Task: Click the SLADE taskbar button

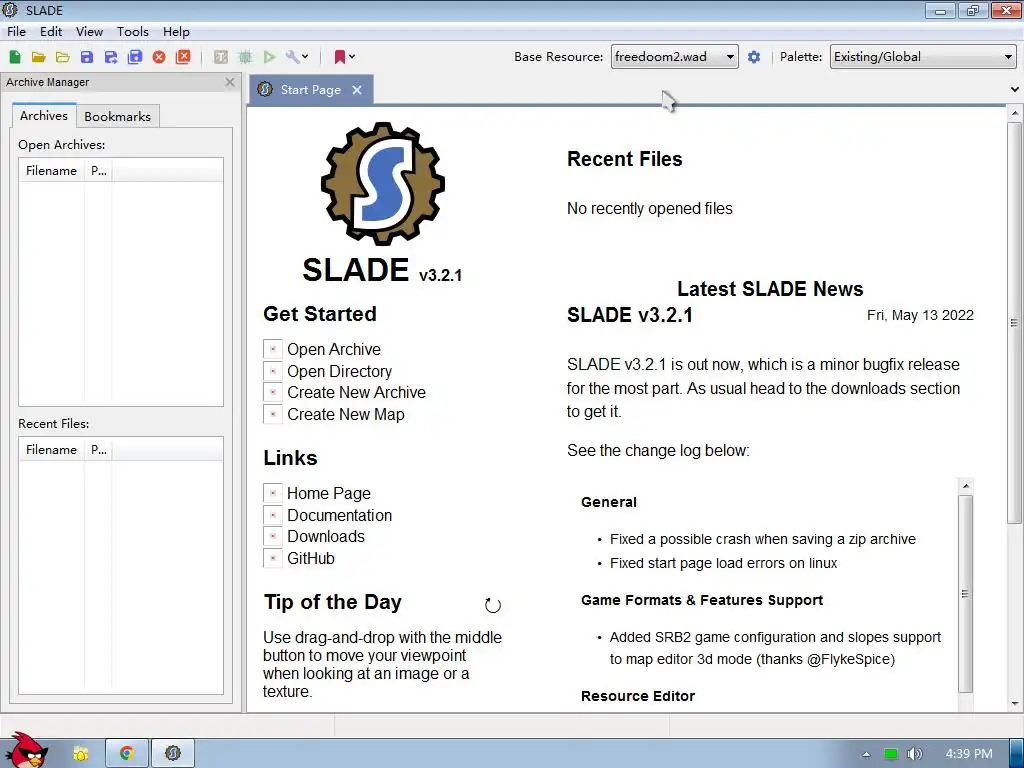Action: tap(173, 754)
